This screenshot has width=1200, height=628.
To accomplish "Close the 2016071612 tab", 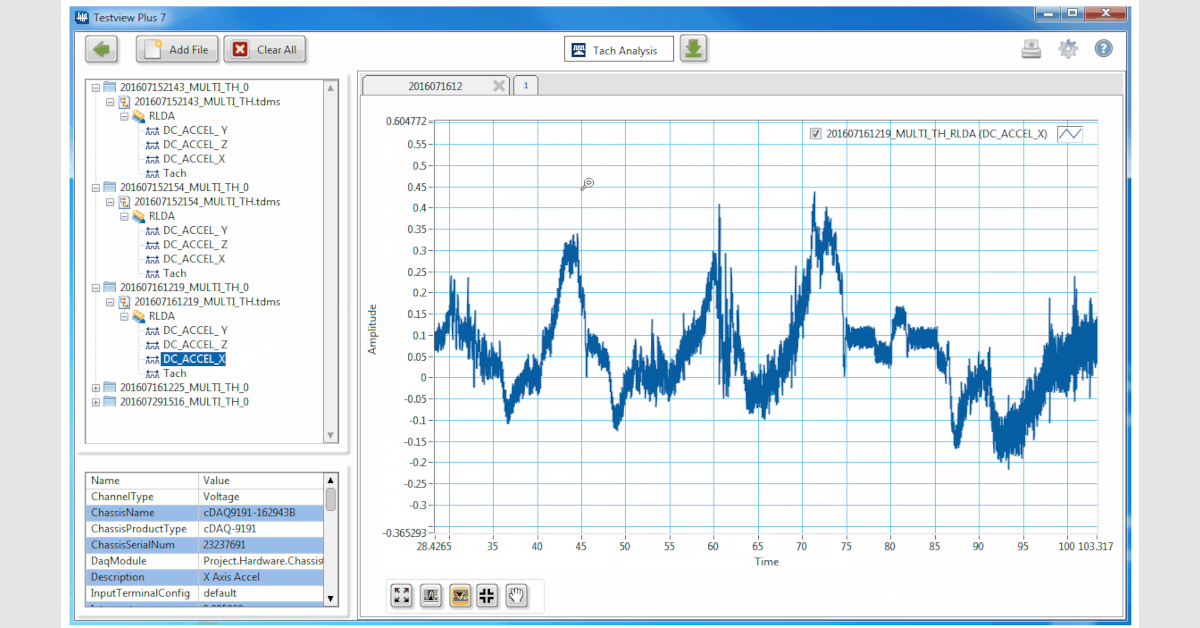I will [x=498, y=85].
